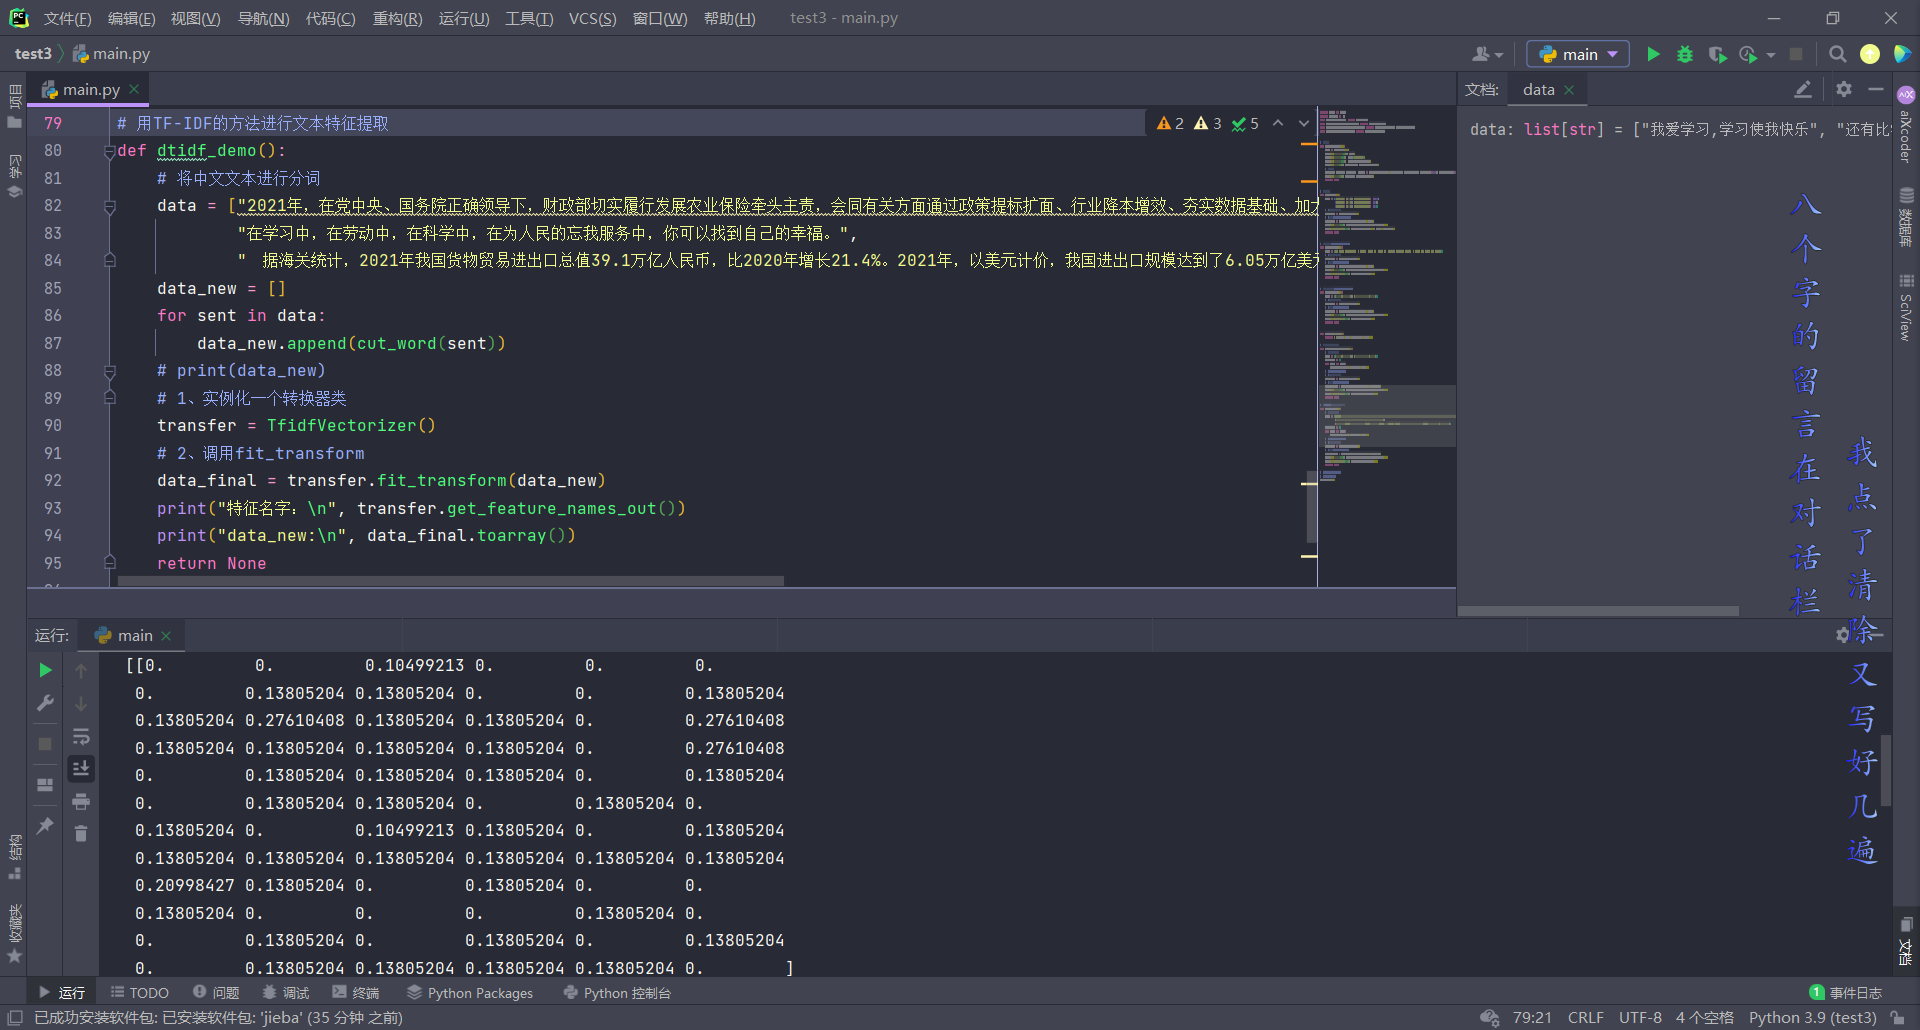Pin the run tab with pin icon
The width and height of the screenshot is (1920, 1030).
pos(45,826)
